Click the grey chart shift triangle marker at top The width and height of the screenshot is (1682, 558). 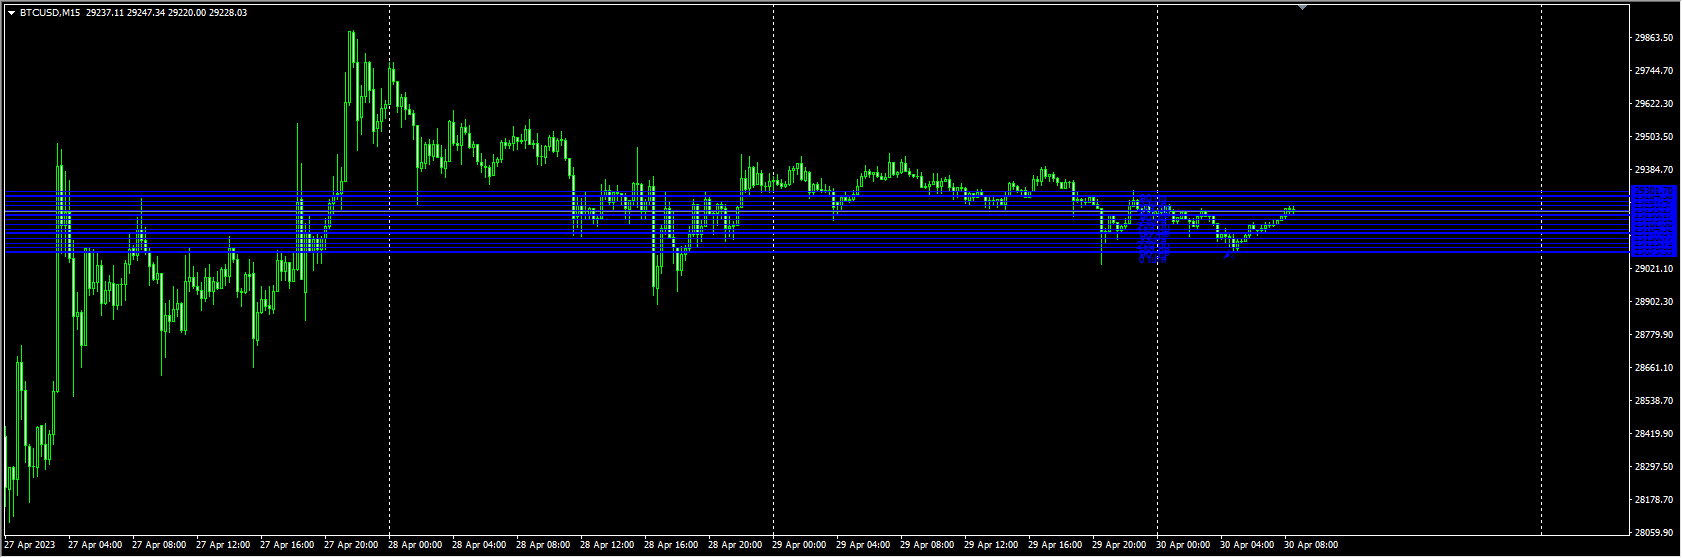tap(1302, 7)
